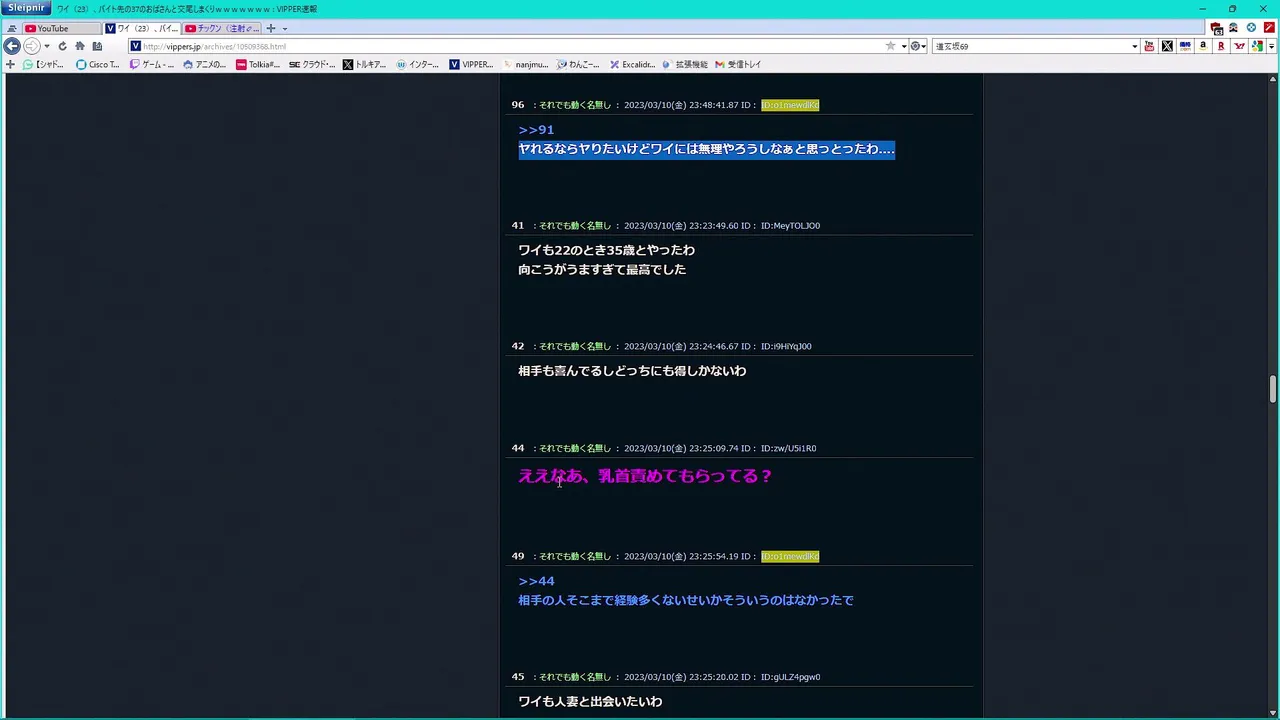Viewport: 1280px width, 720px height.
Task: Click the page vertical scrollbar thumb
Action: pos(1273,389)
